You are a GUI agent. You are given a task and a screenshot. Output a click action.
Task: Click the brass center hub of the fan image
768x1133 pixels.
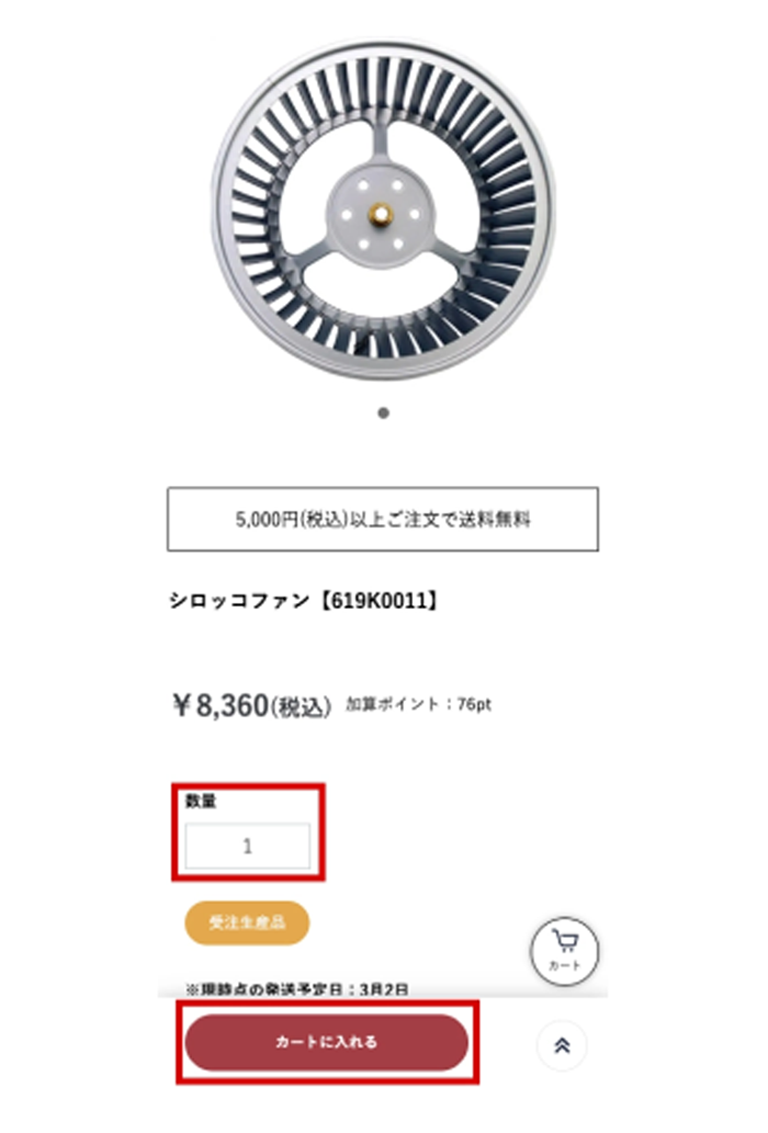[381, 213]
